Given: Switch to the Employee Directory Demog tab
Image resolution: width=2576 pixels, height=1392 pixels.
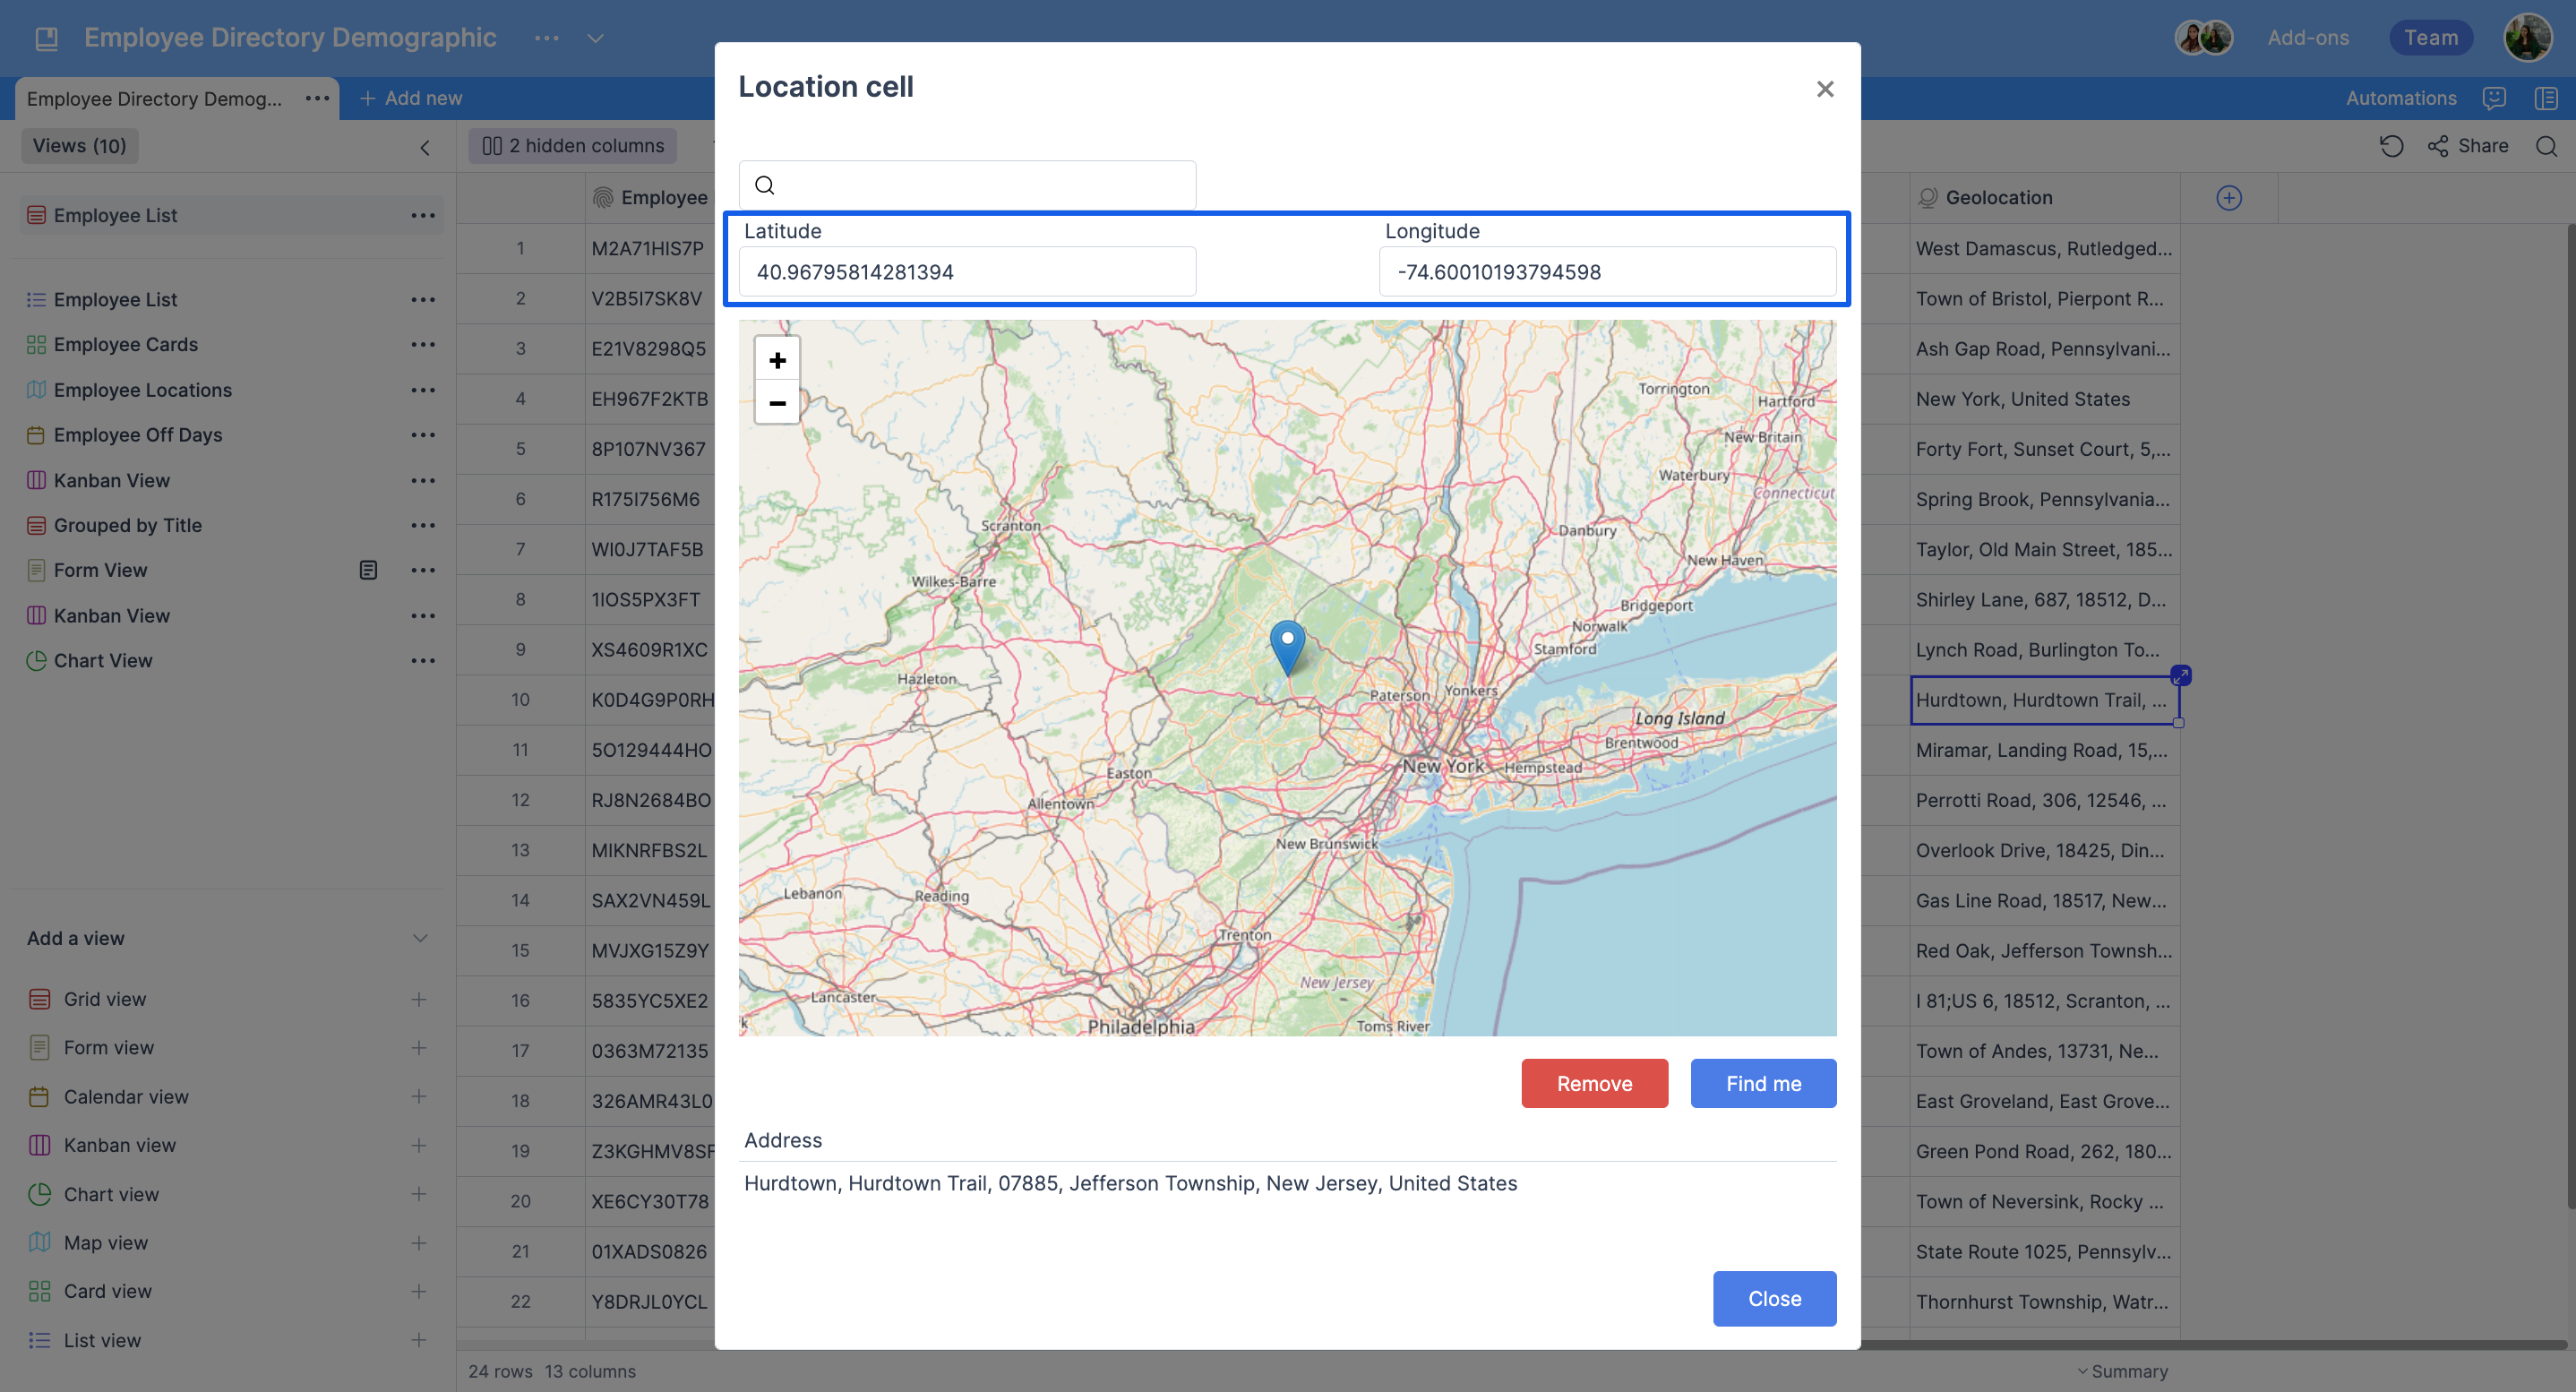Looking at the screenshot, I should click(x=155, y=98).
